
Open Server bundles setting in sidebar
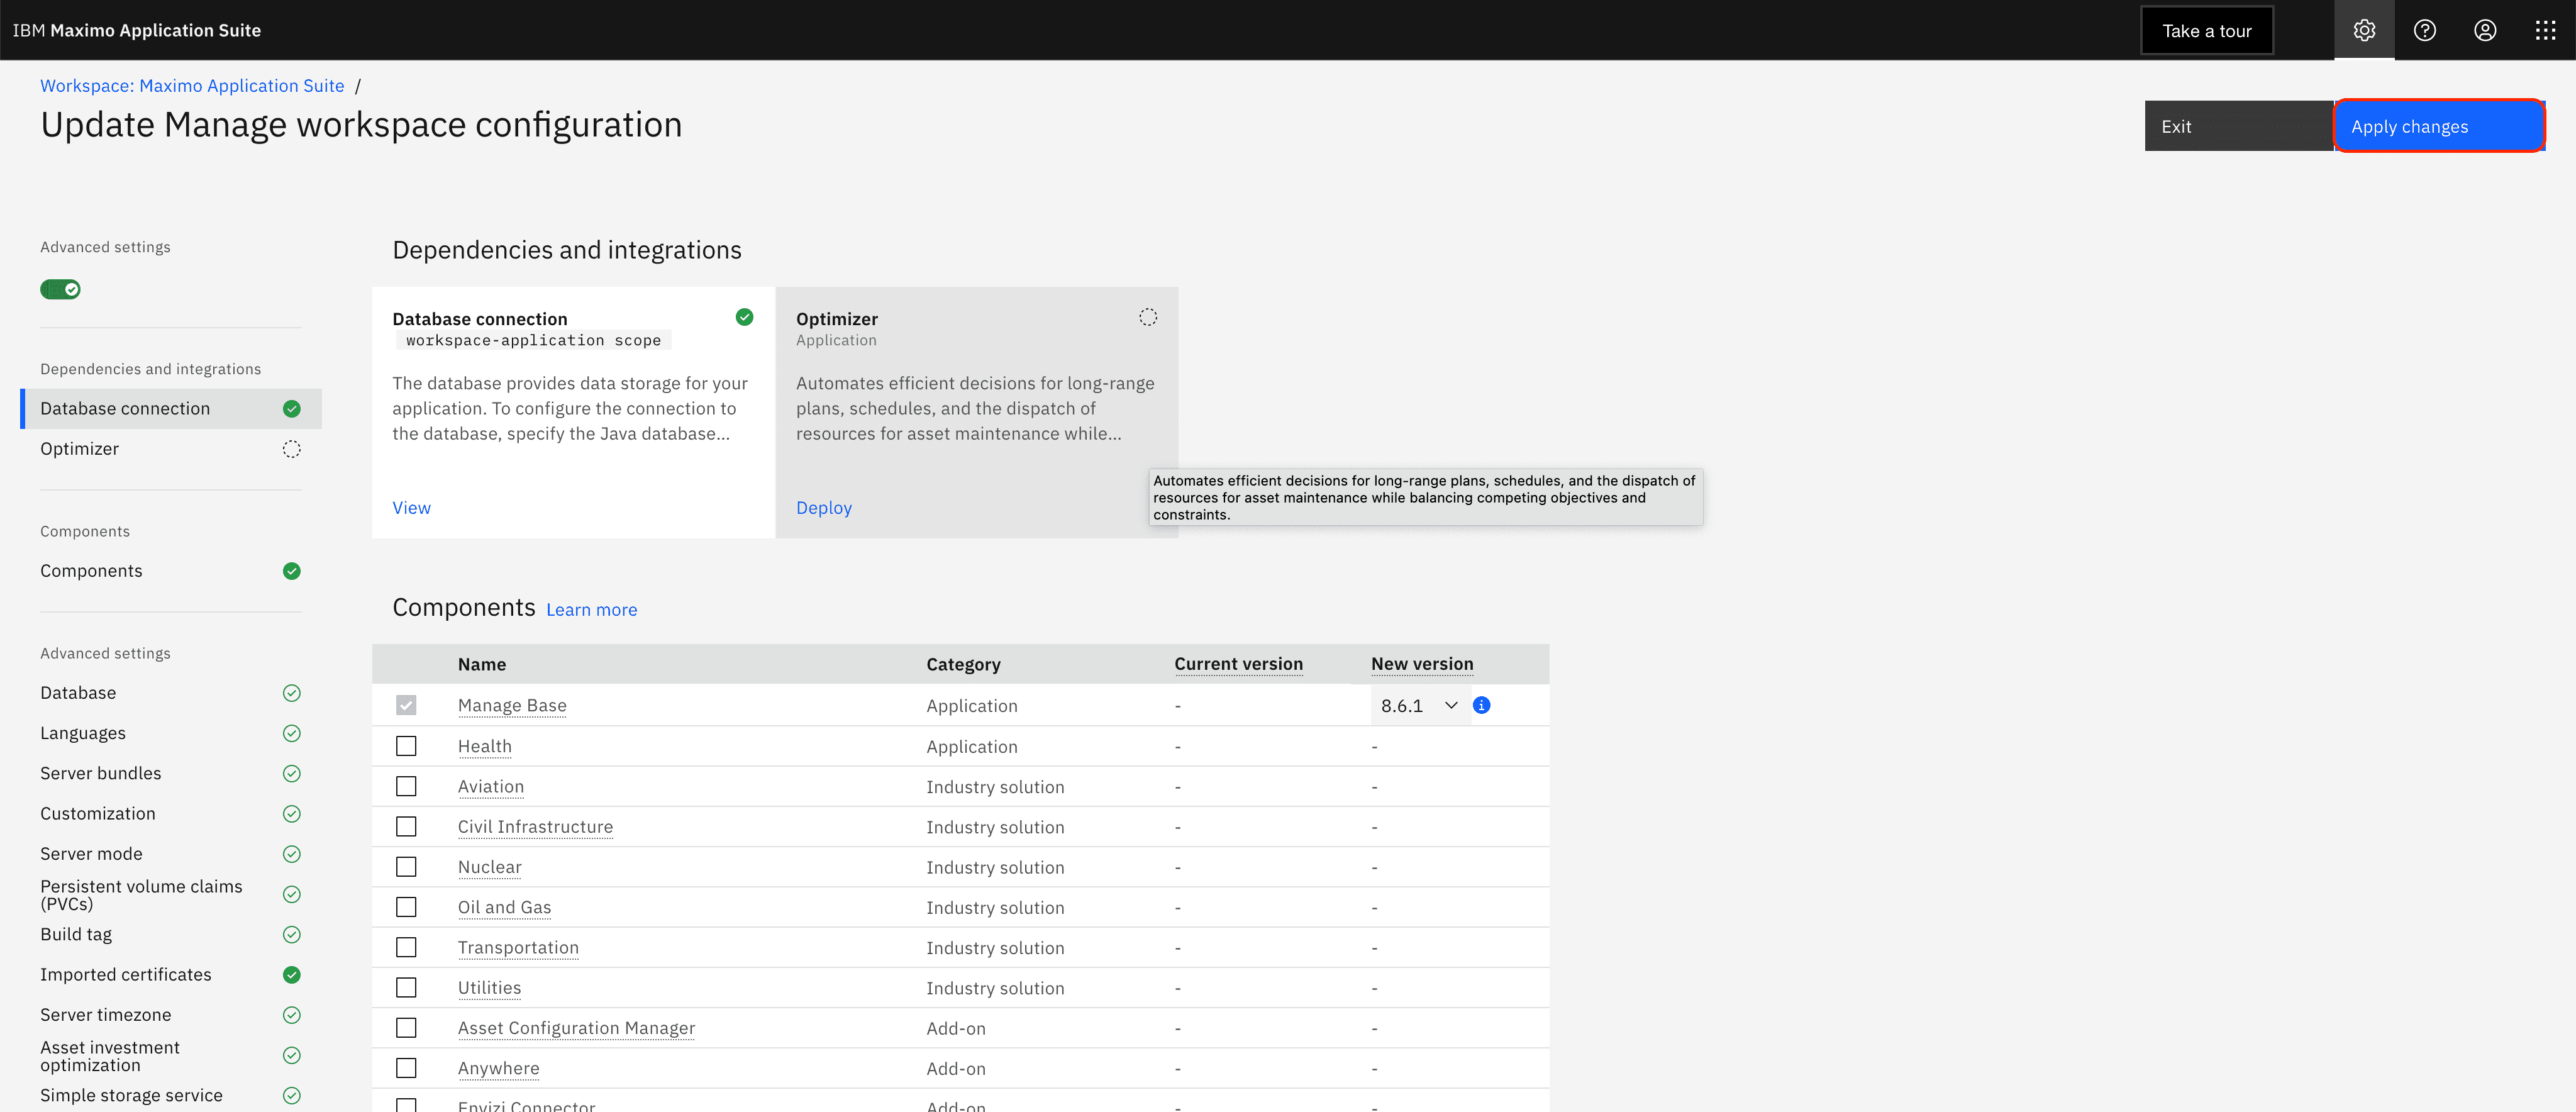coord(171,773)
